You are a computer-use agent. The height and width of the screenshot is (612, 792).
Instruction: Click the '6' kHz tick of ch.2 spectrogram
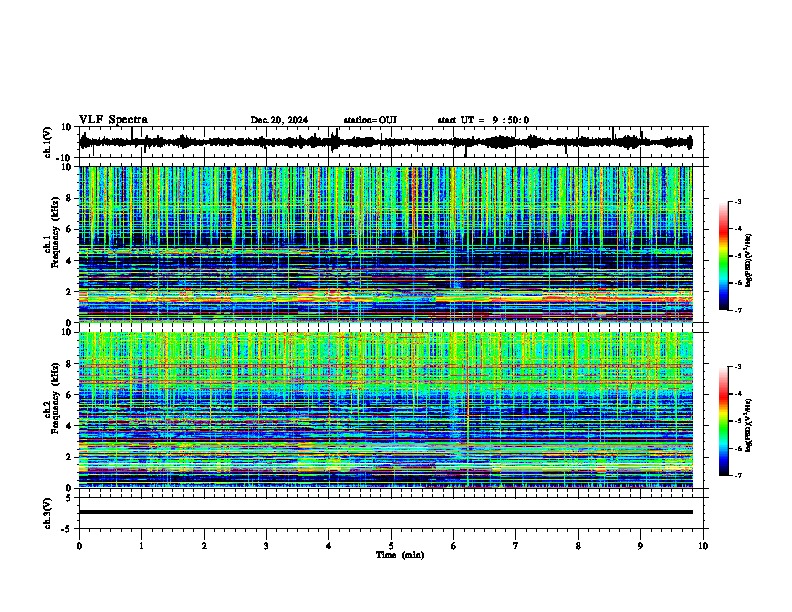click(x=70, y=395)
